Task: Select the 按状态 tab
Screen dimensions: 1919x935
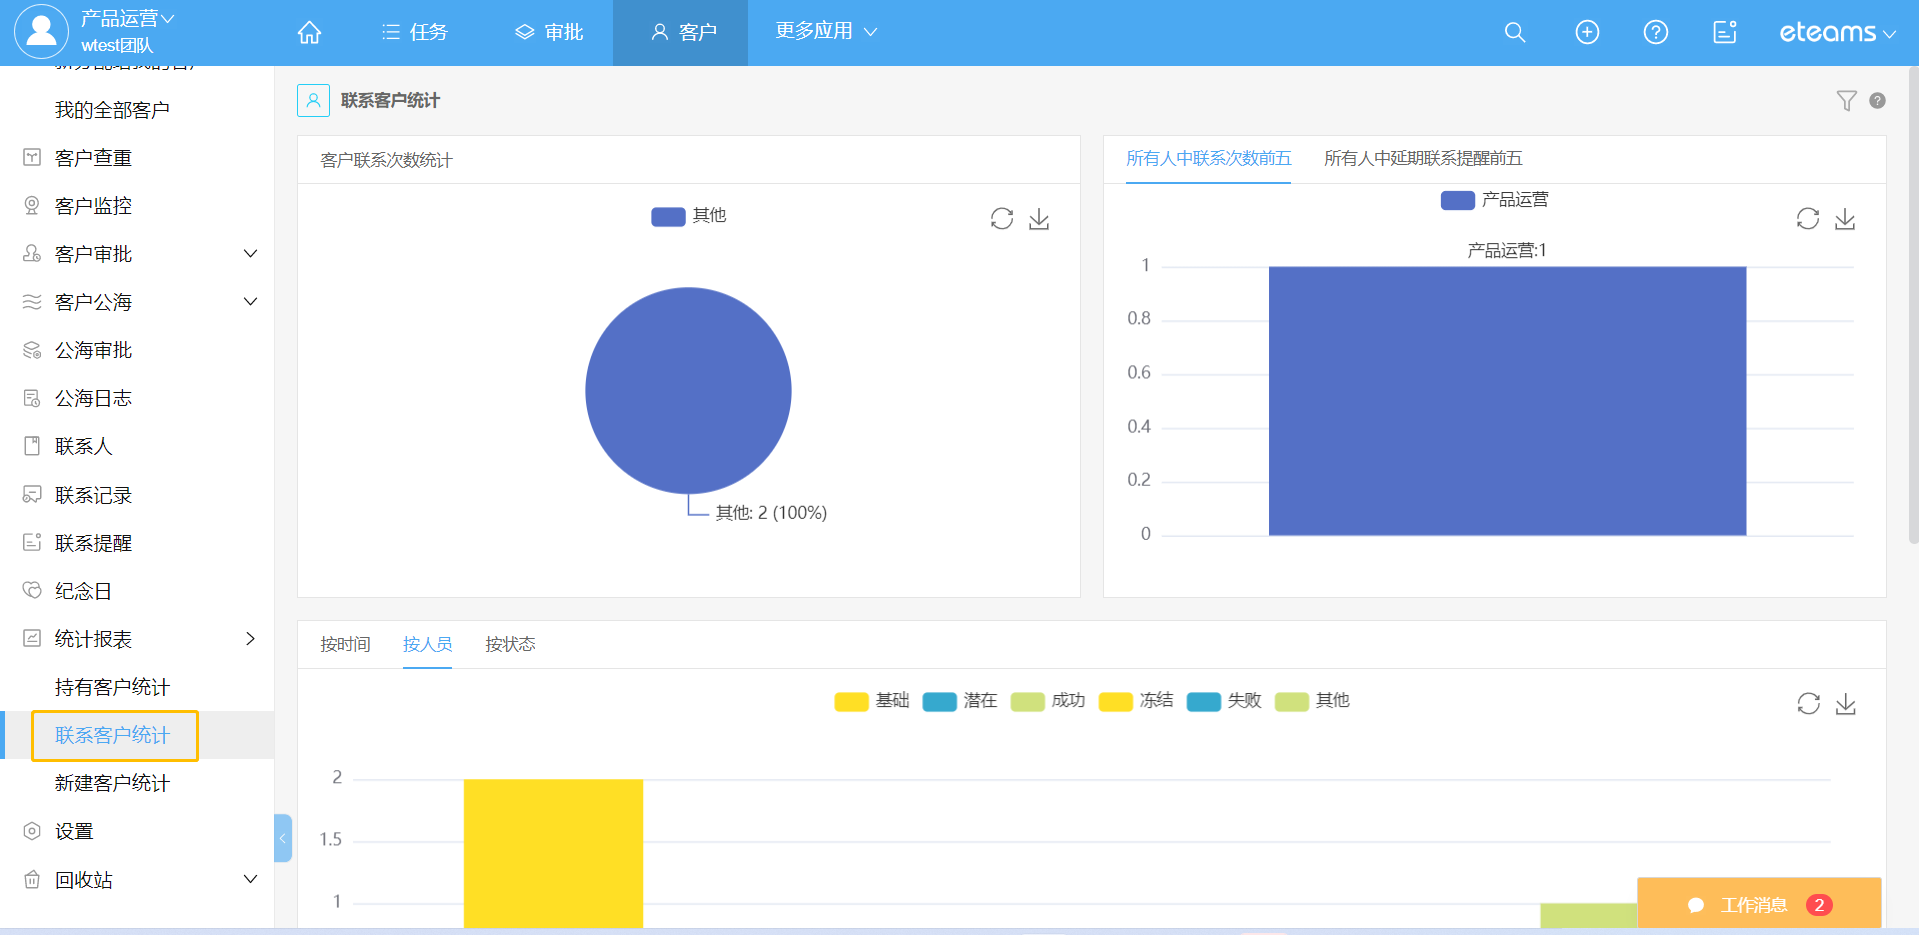Action: pos(510,645)
